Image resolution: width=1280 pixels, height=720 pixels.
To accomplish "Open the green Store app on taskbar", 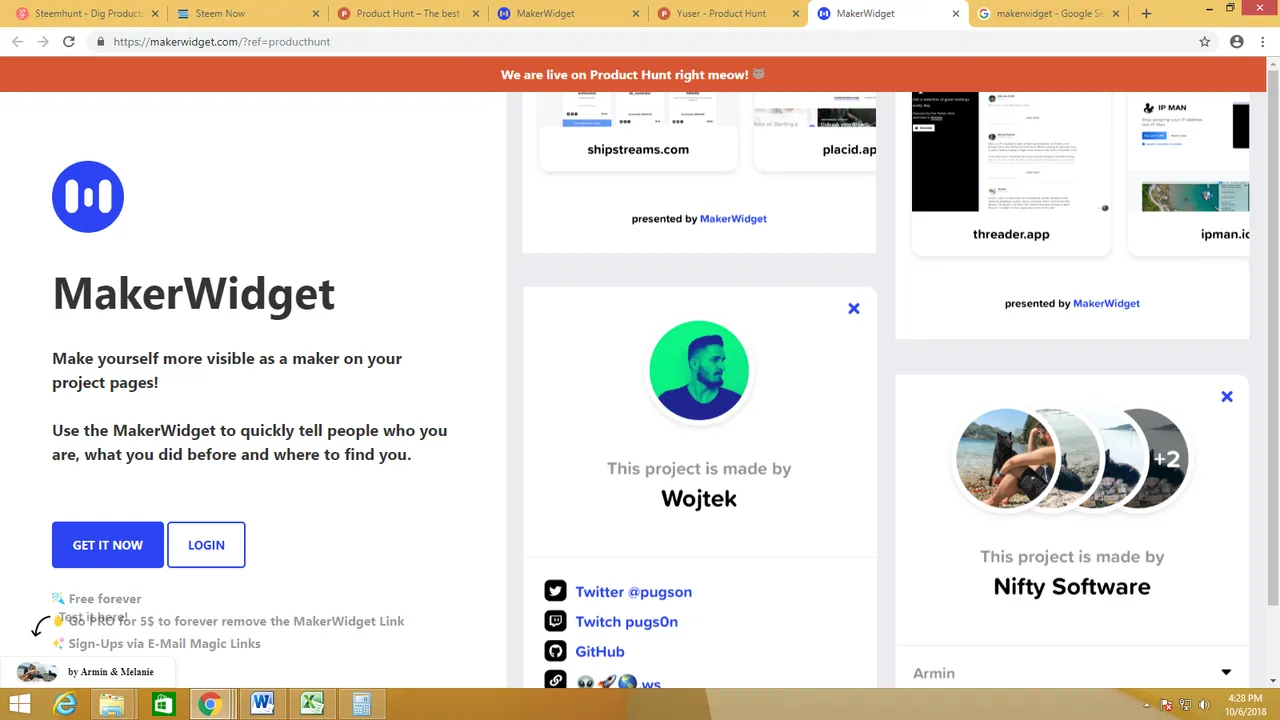I will [161, 704].
